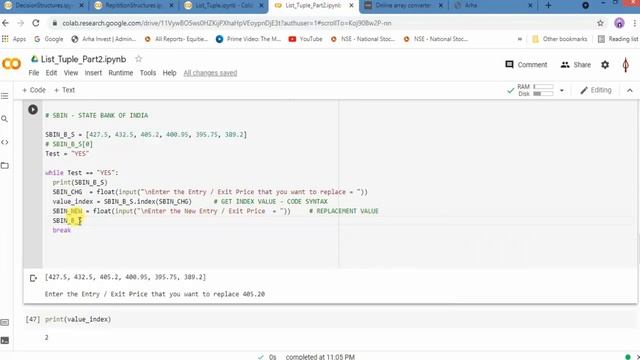Switch to DecisionStructures tab

[44, 6]
